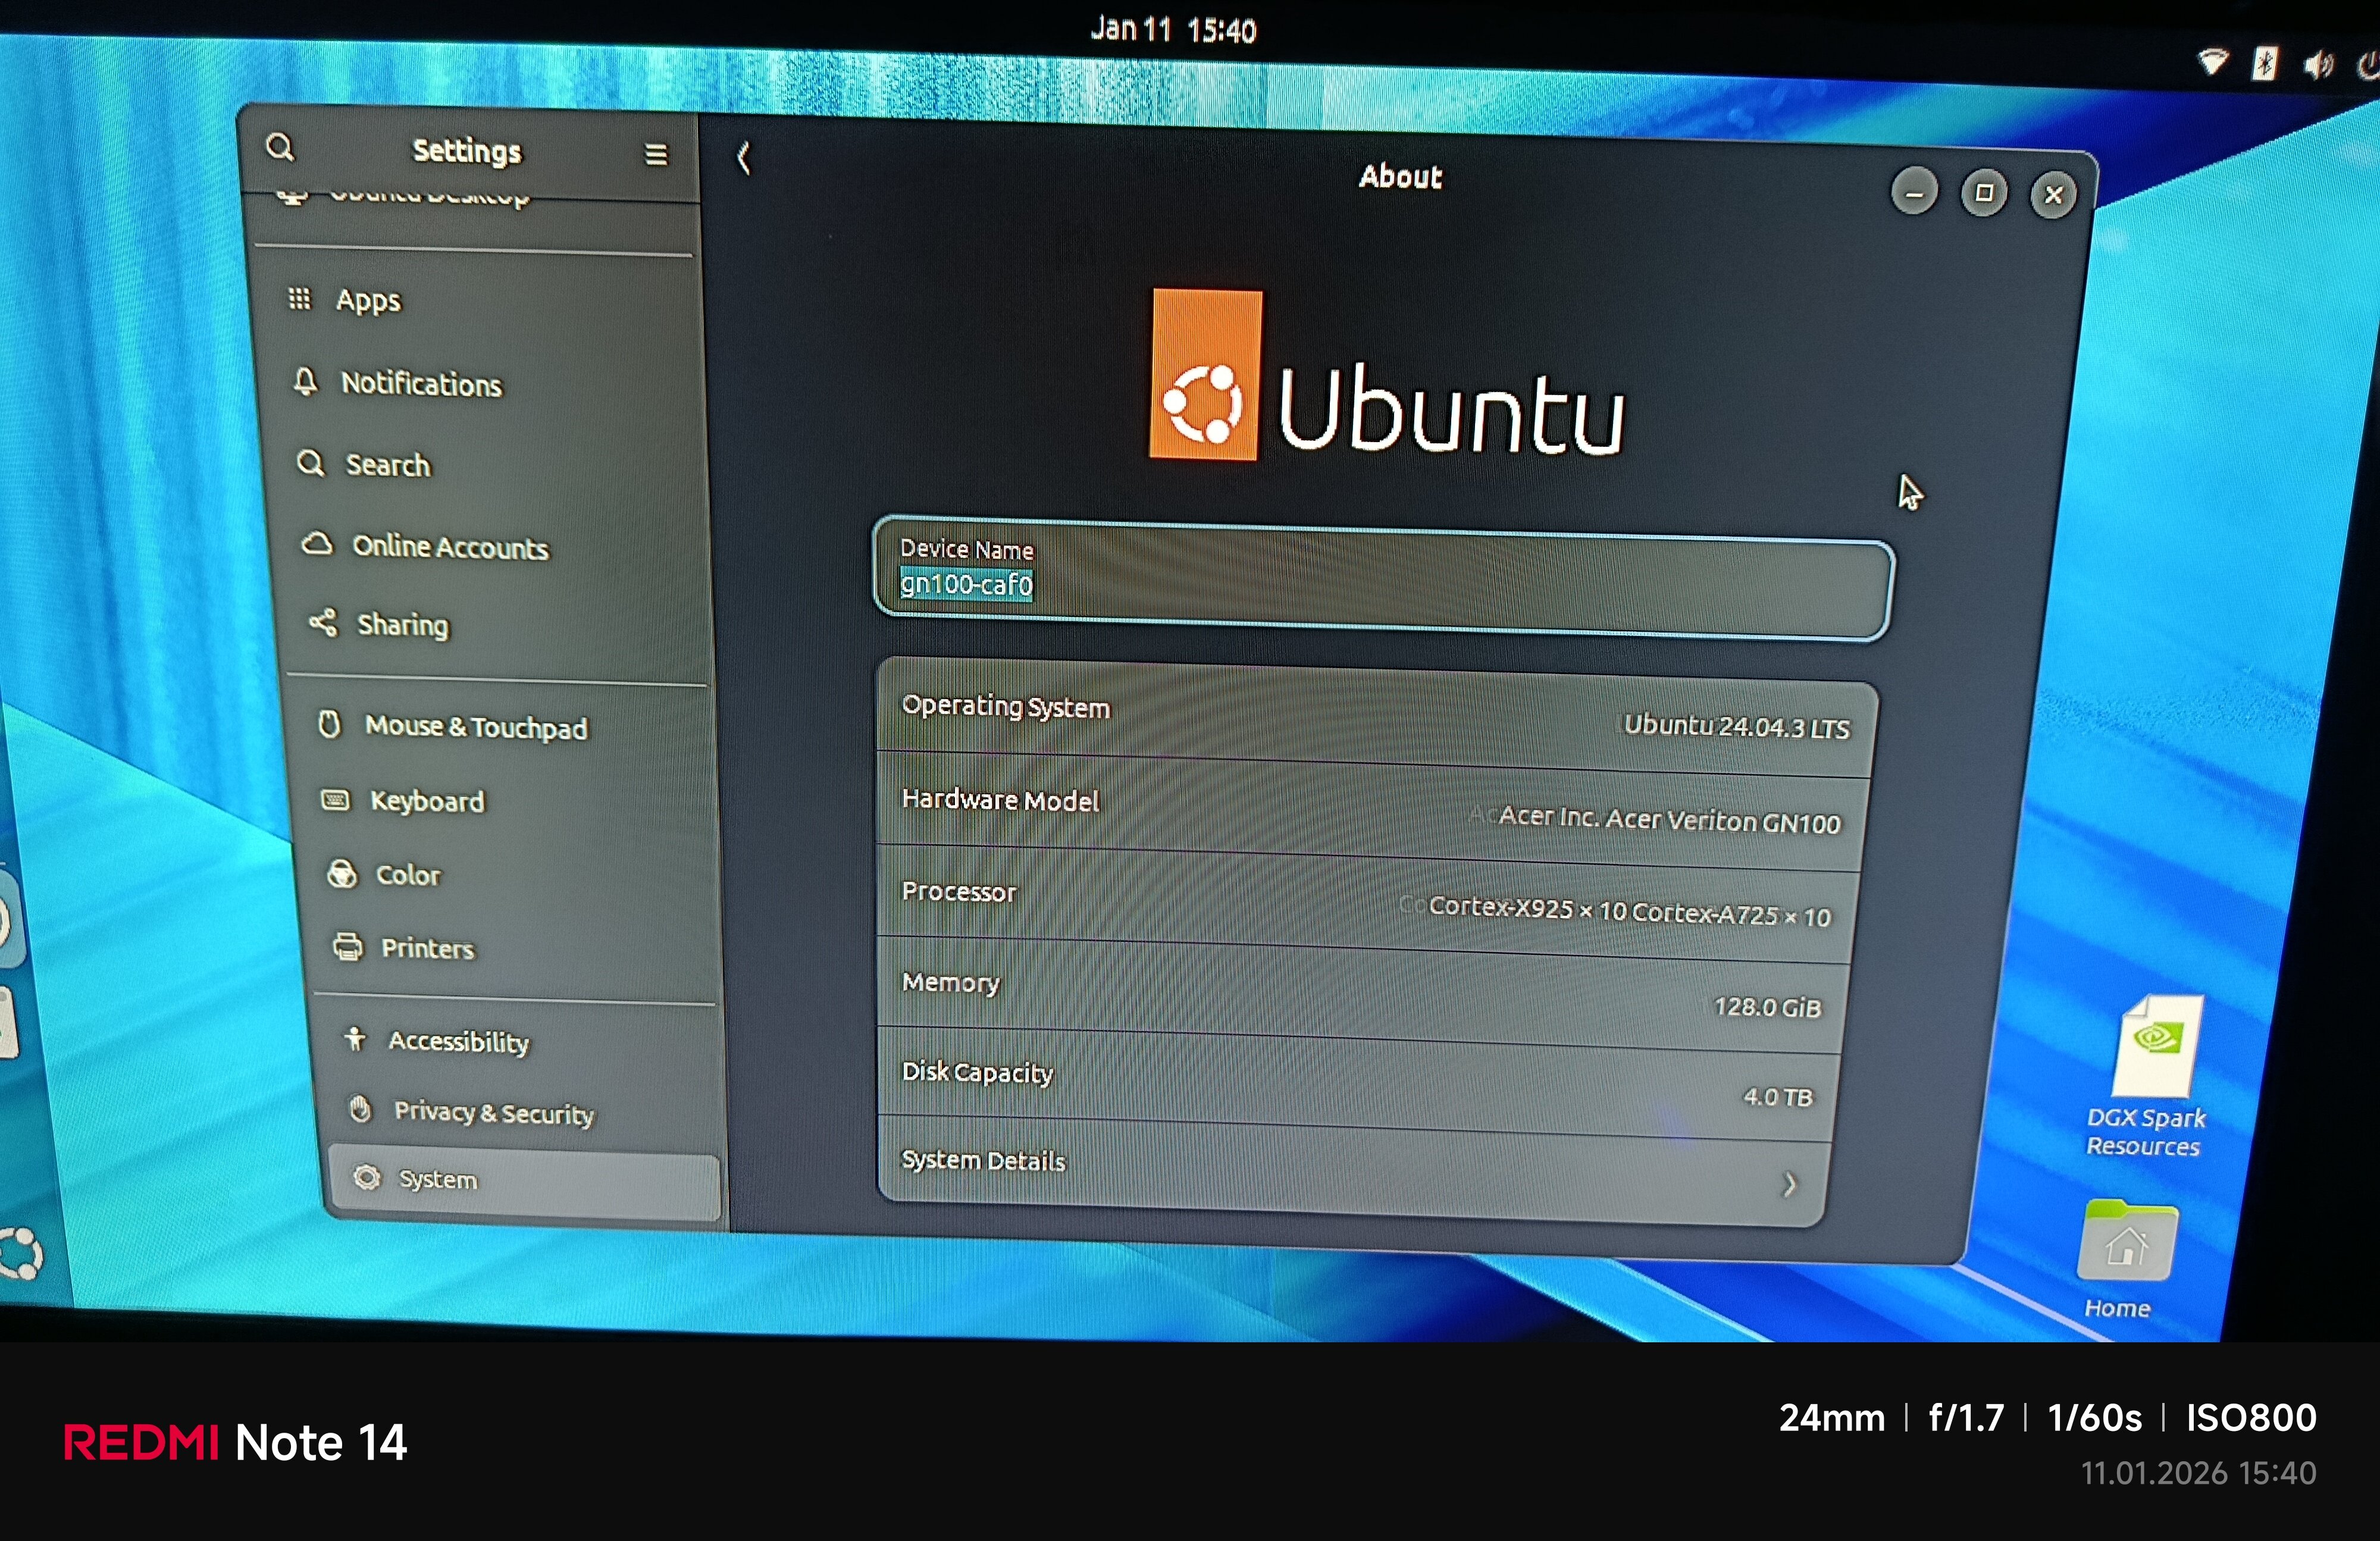
Task: Expand System Details row chevron
Action: (x=1789, y=1185)
